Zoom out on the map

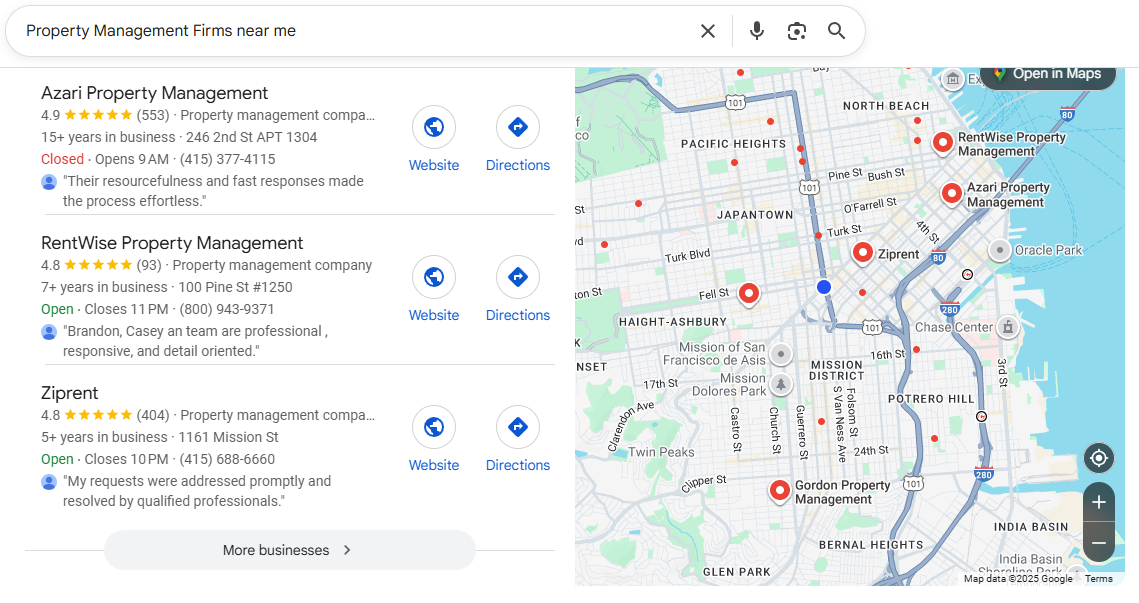tap(1099, 542)
